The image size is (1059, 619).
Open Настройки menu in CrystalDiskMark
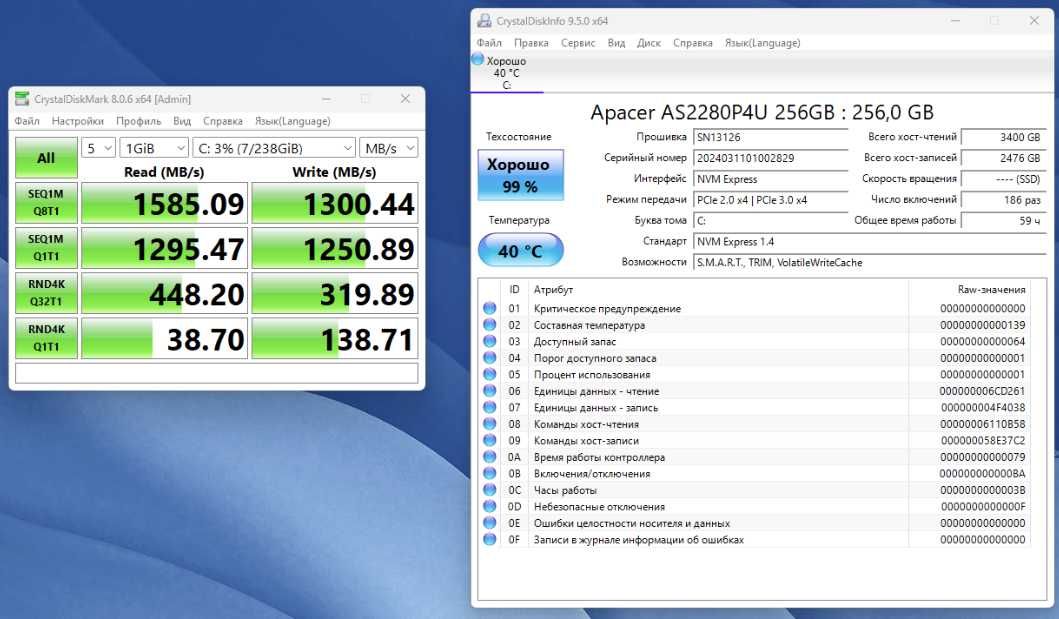(x=78, y=121)
